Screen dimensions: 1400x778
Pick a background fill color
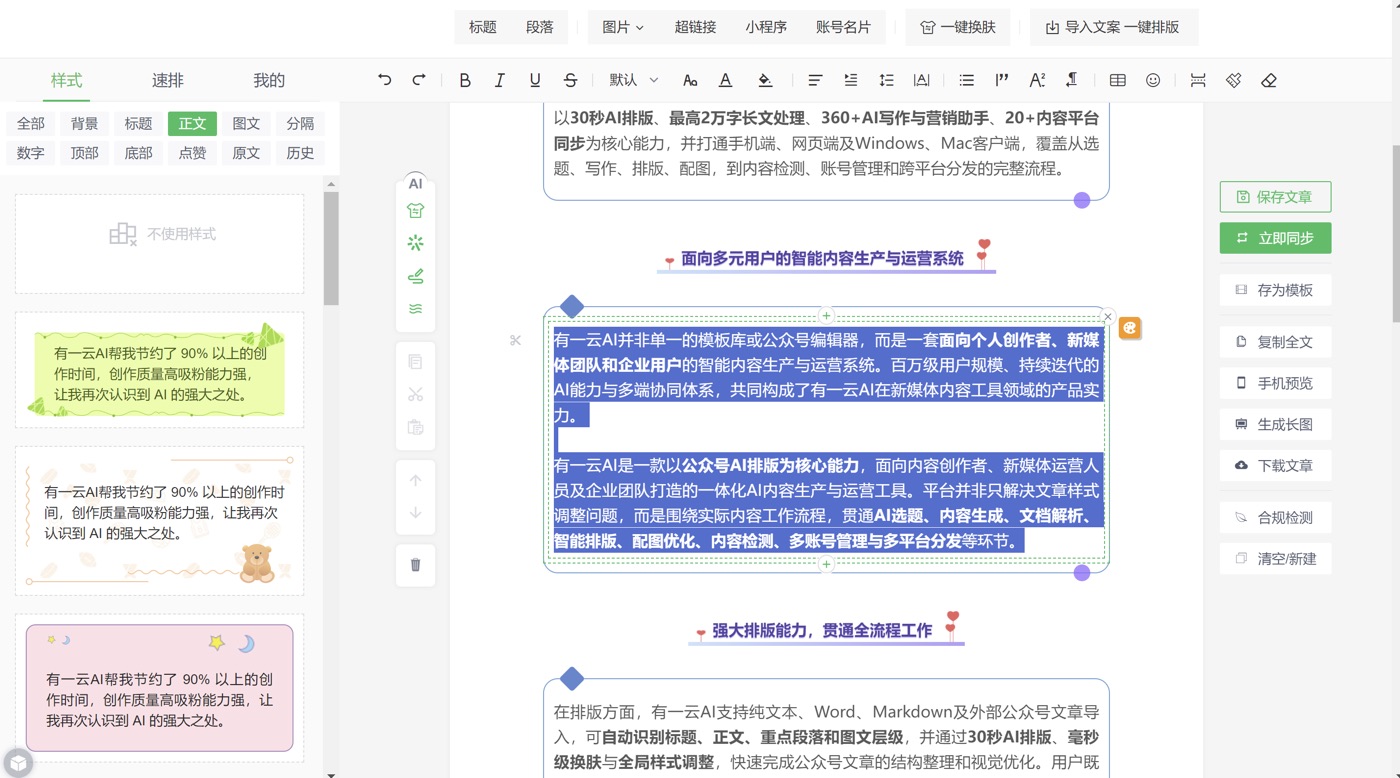765,80
